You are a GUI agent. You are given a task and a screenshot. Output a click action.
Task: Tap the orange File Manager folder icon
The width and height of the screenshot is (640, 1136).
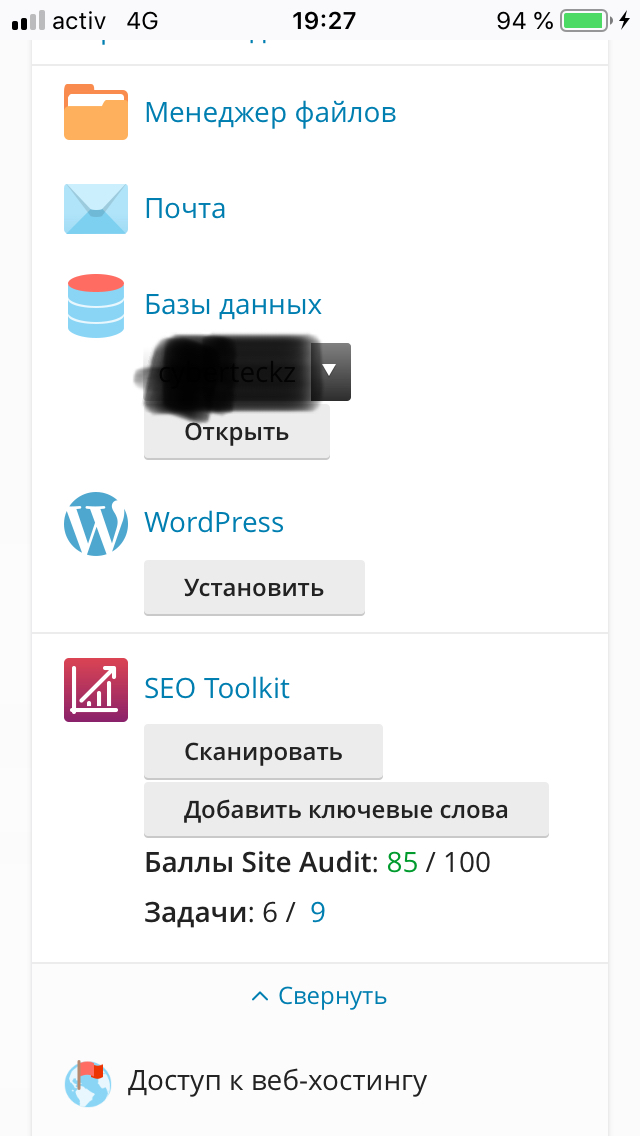click(96, 113)
